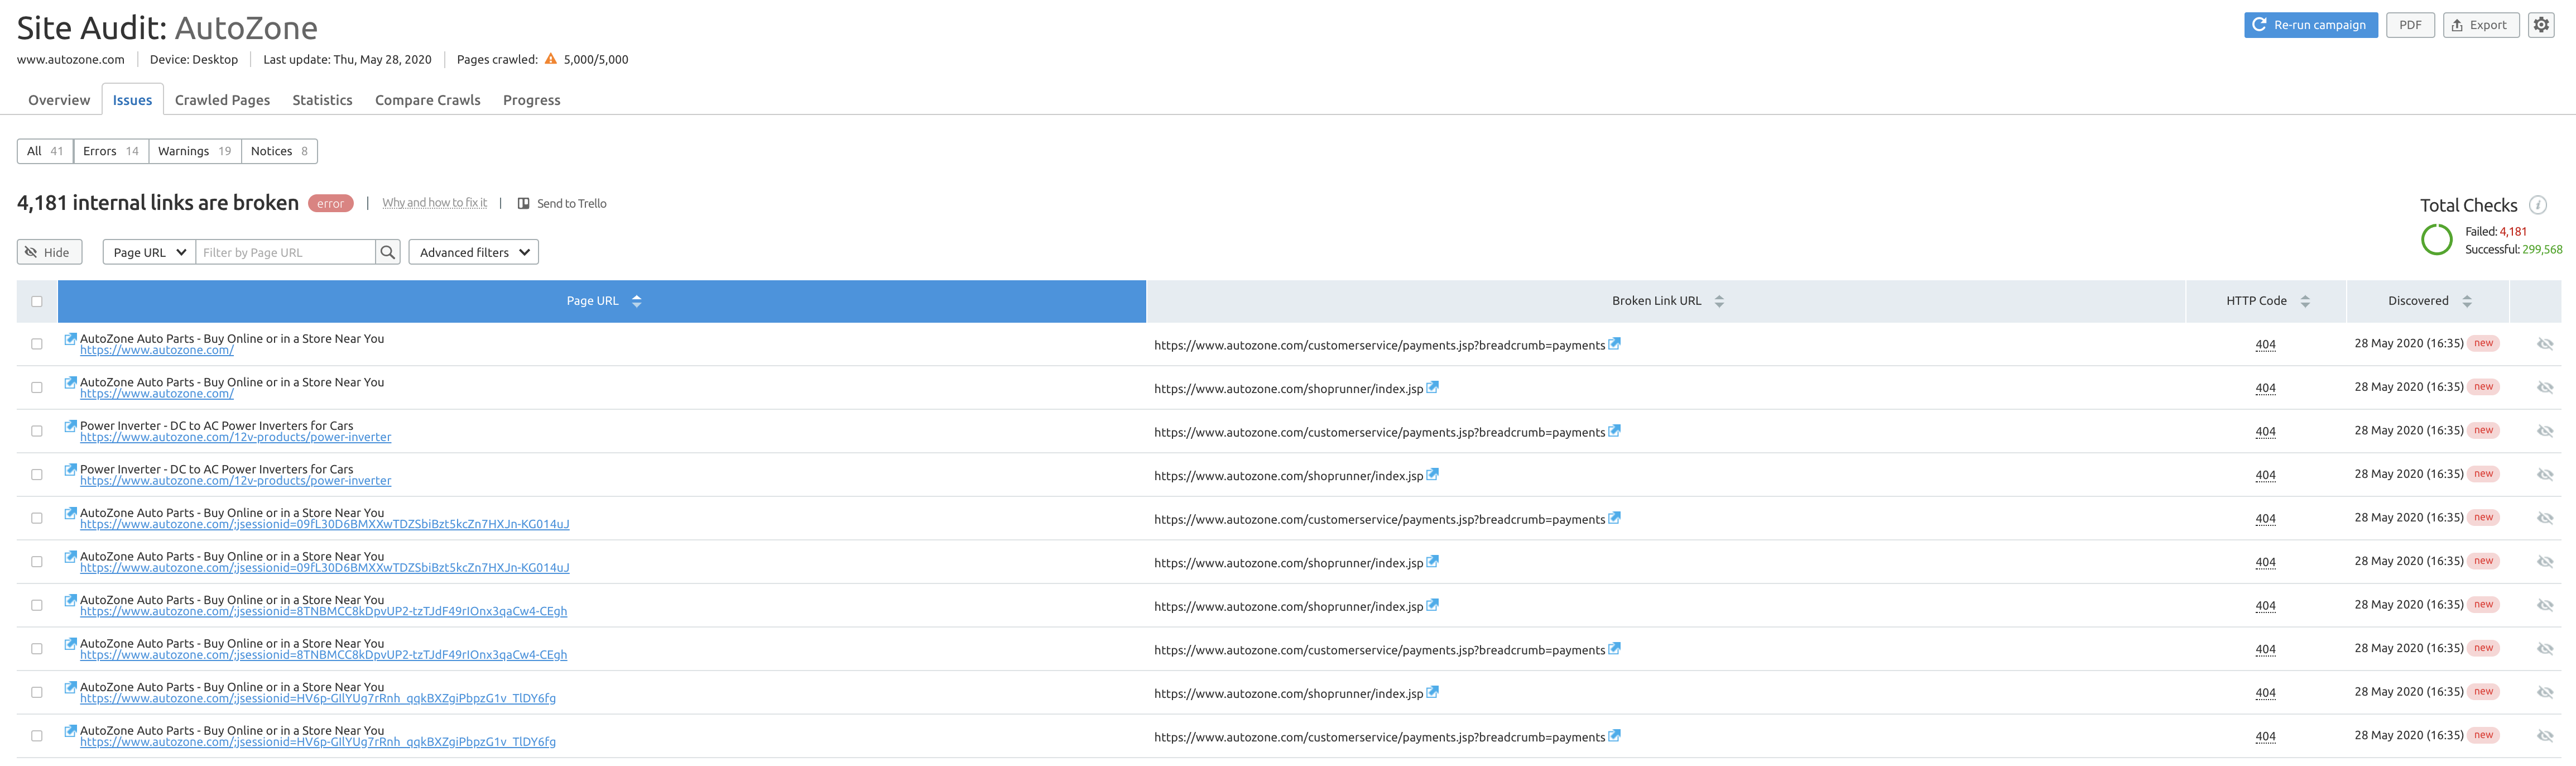Check the second autozone.com/ row checkbox

(x=37, y=387)
